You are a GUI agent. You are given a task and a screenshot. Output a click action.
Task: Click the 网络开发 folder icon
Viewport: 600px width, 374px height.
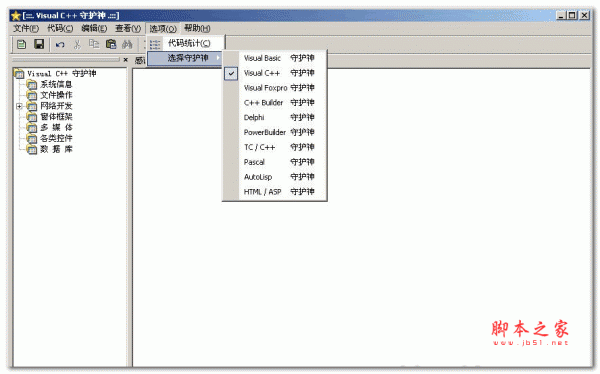[32, 106]
